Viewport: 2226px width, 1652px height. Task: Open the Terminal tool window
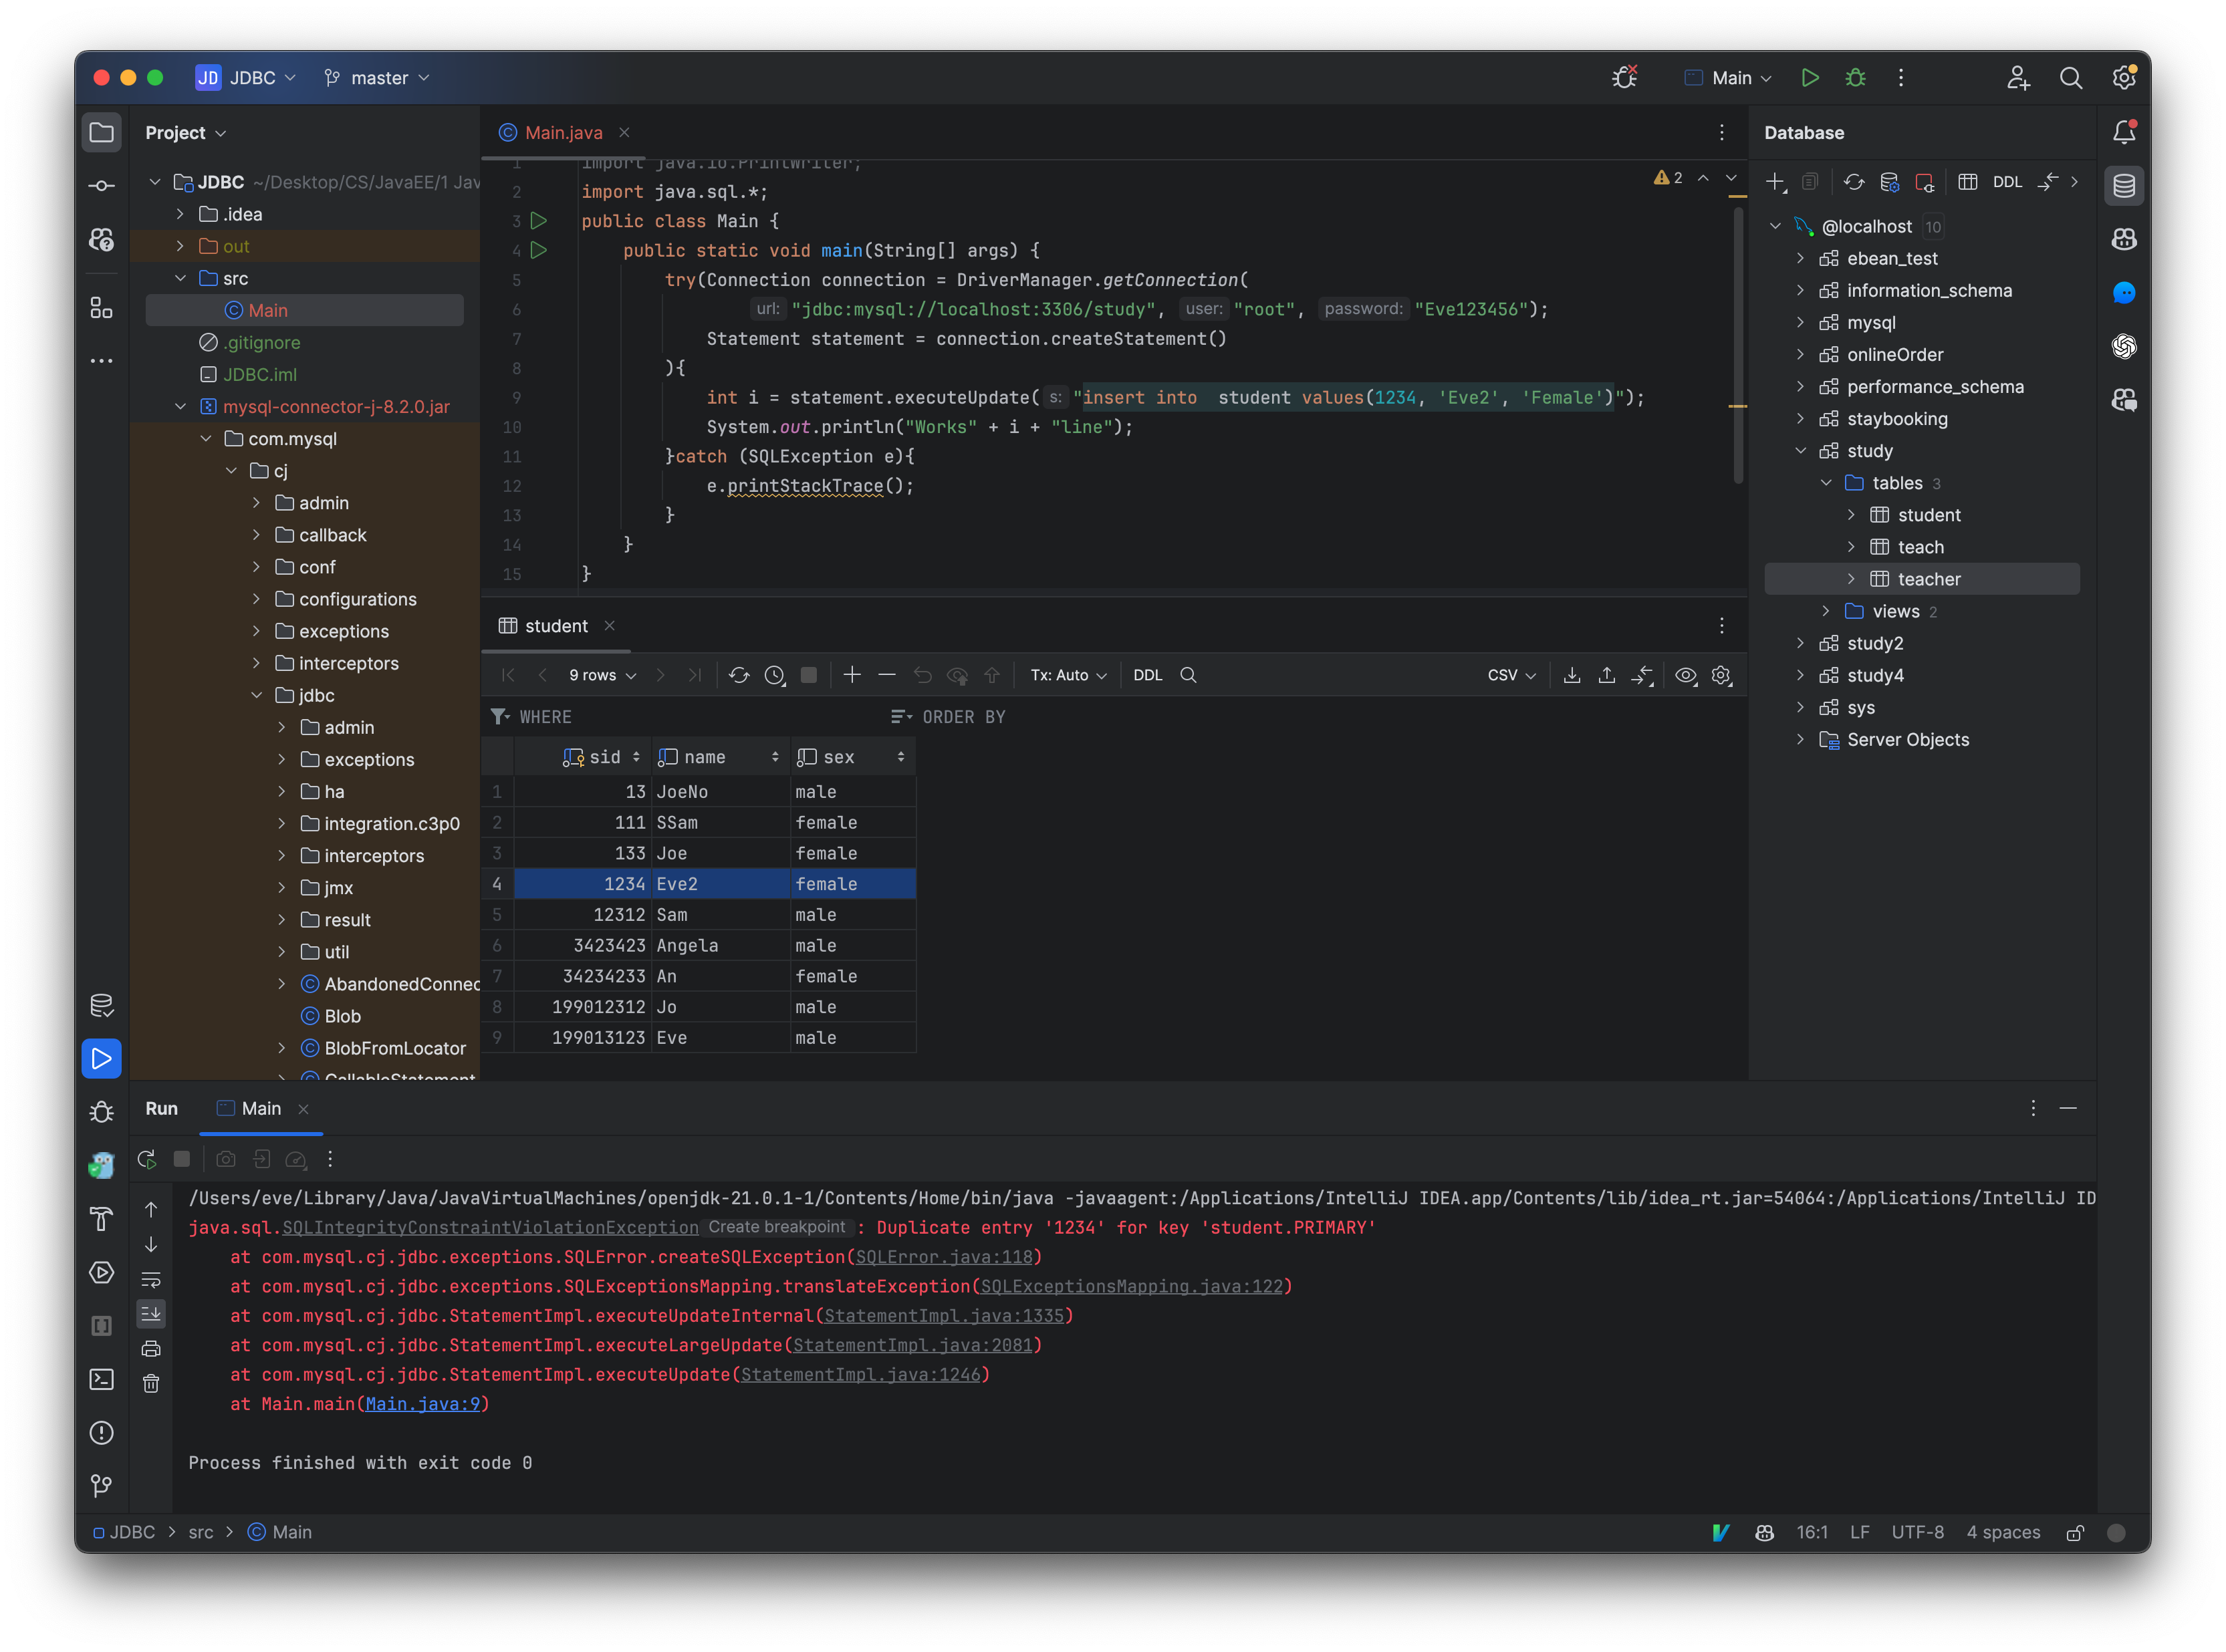tap(101, 1379)
